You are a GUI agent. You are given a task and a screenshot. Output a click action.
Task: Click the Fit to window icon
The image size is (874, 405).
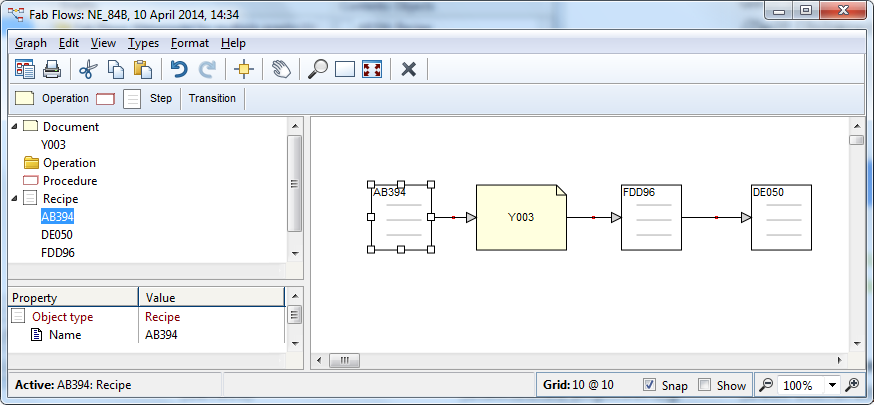[x=372, y=69]
